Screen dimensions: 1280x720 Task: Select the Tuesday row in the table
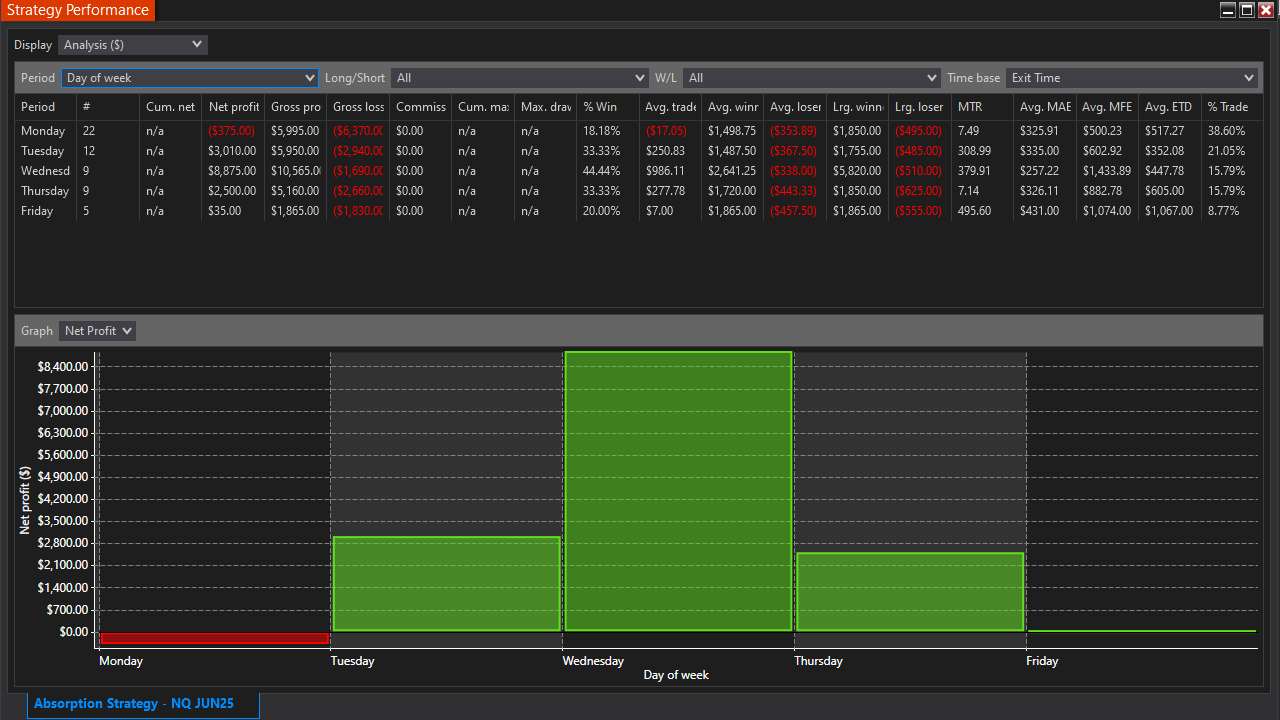pos(639,151)
